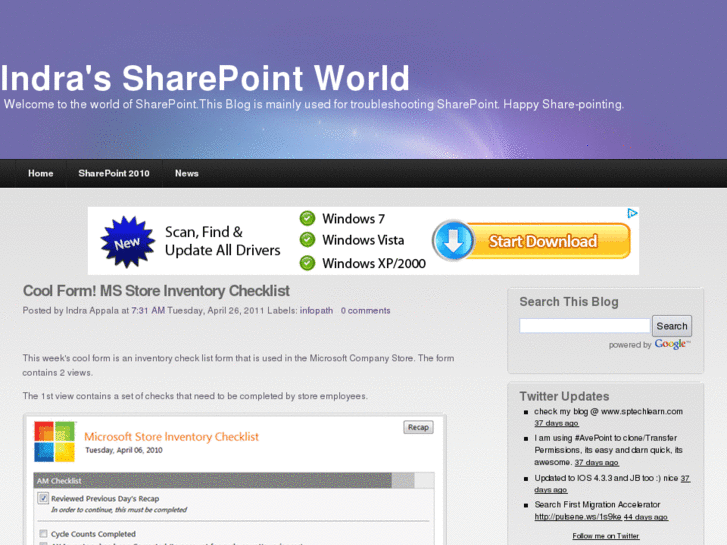
Task: Click the check my blog @ www.sptechlearn.com tweet
Action: click(x=608, y=411)
